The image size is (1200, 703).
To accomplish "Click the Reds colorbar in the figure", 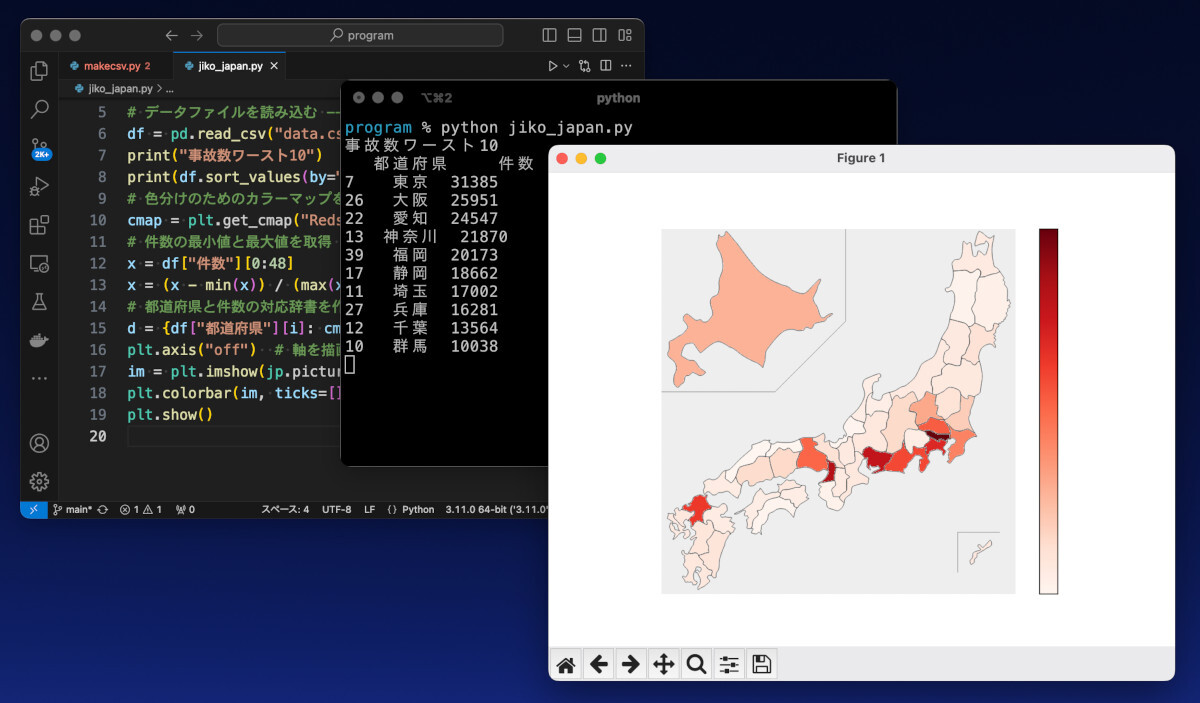I will tap(1048, 411).
